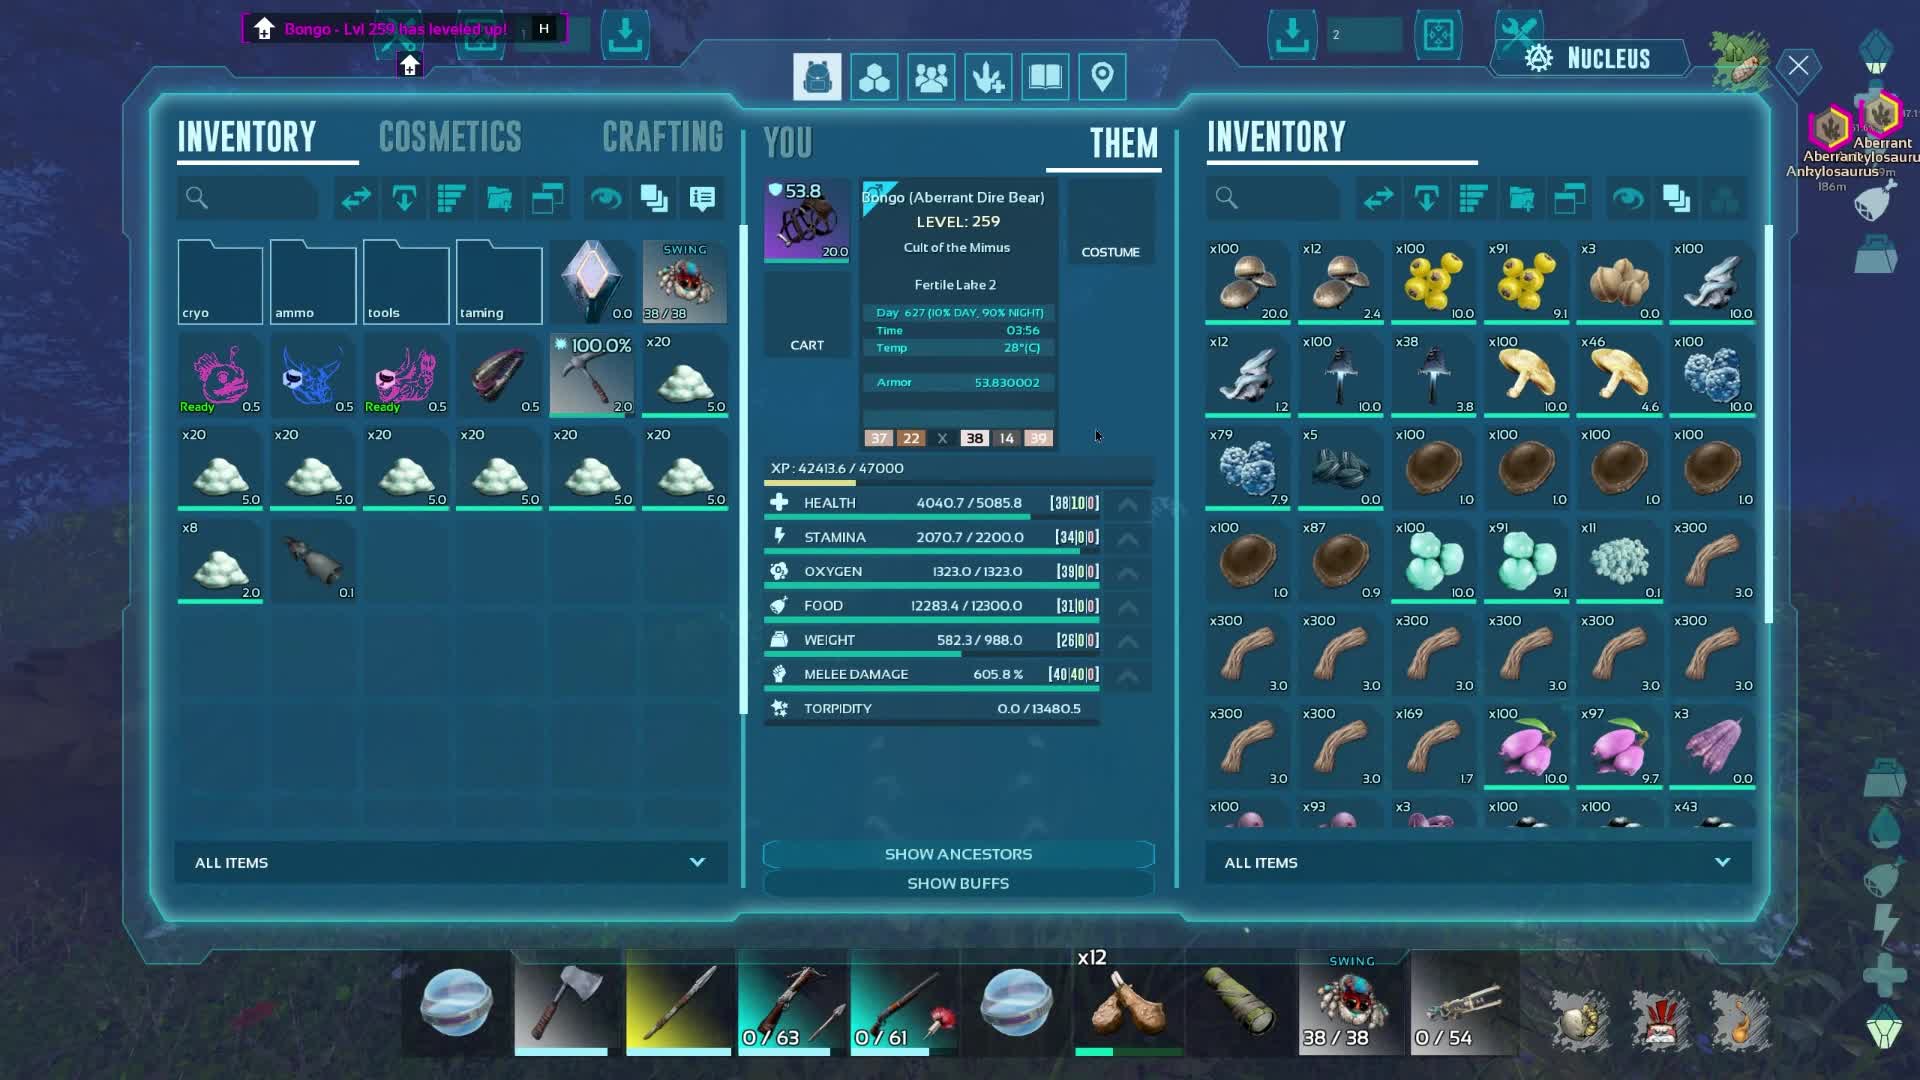Open the engrams hexagon page icon
1920x1080 pixels.
click(x=874, y=77)
